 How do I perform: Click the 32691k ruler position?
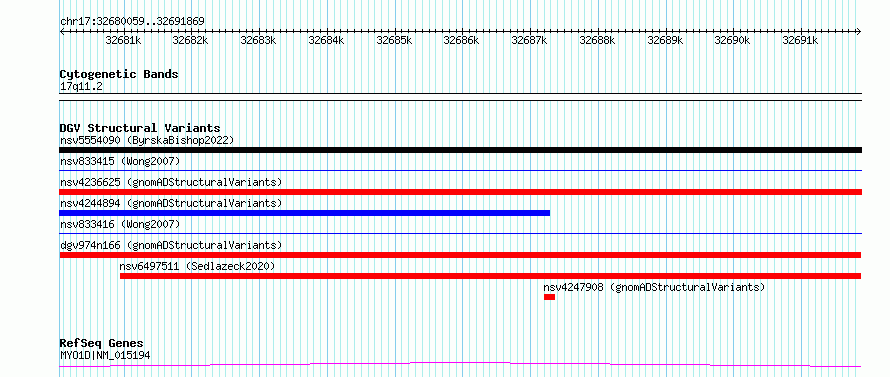pyautogui.click(x=801, y=40)
